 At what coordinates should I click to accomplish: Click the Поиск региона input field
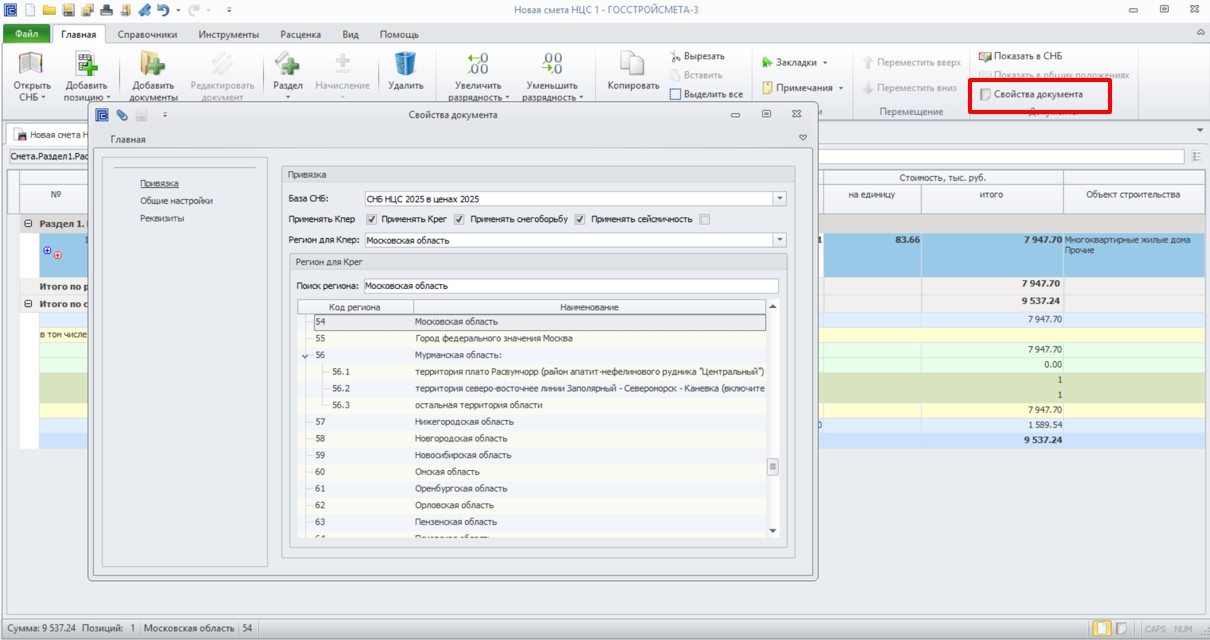pos(570,286)
